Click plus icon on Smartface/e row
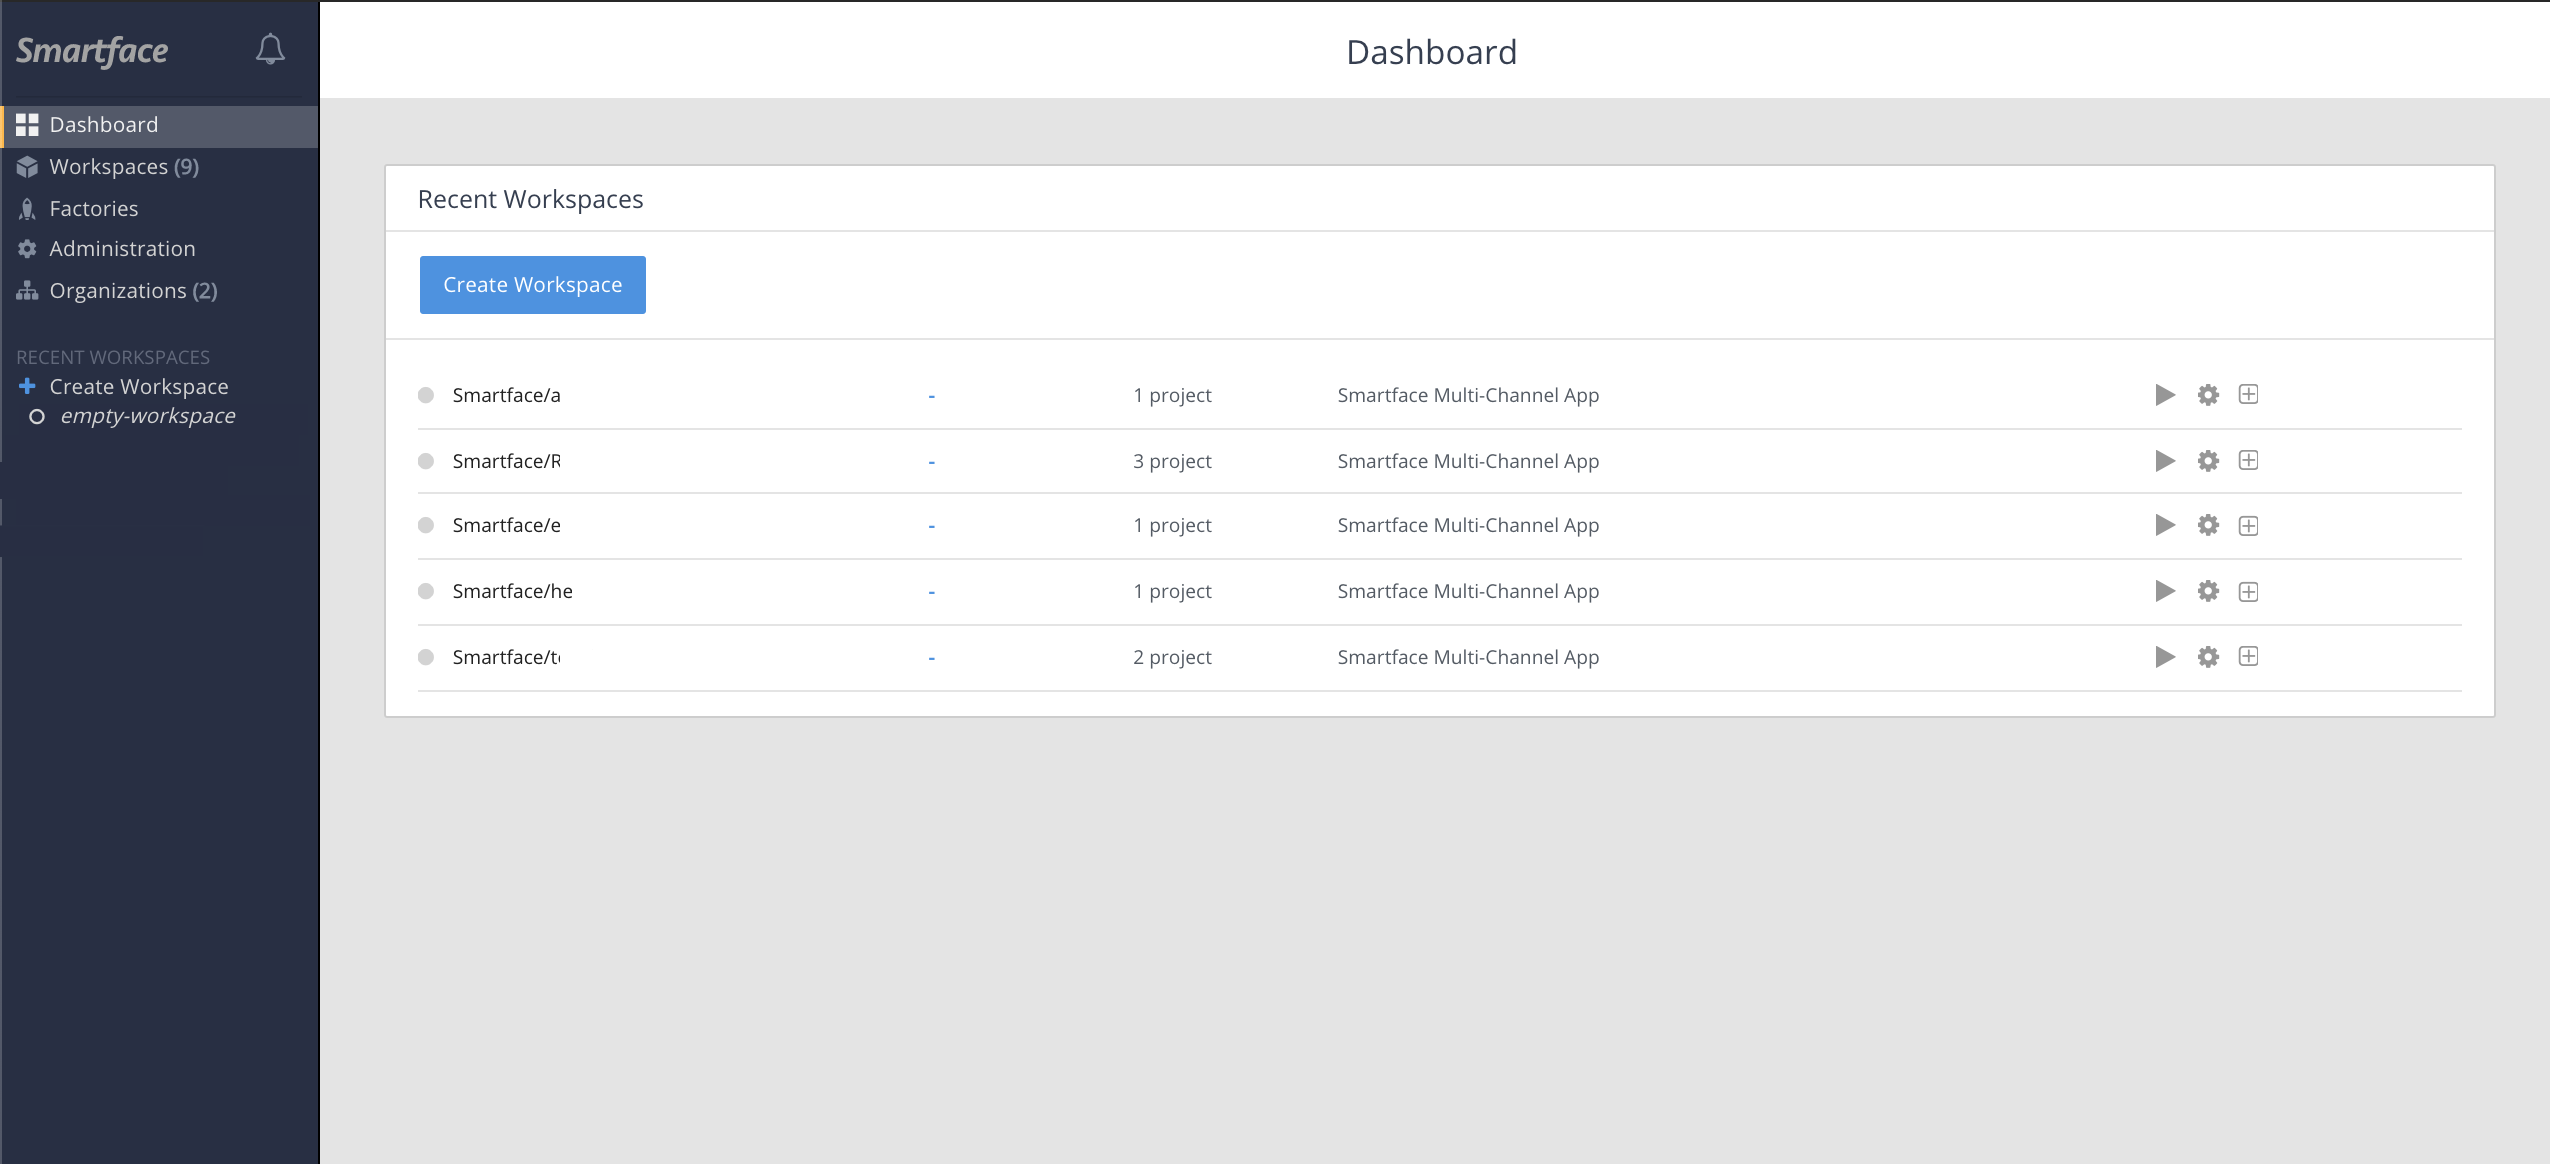This screenshot has width=2550, height=1164. 2248,526
